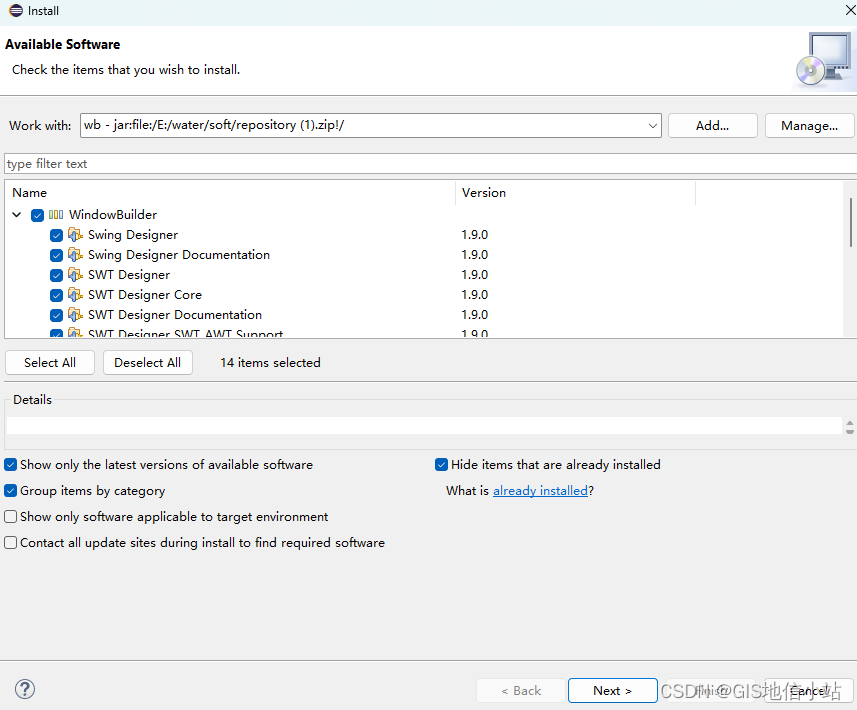The image size is (857, 710).
Task: Enable Show only software applicable to target environment
Action: tap(10, 517)
